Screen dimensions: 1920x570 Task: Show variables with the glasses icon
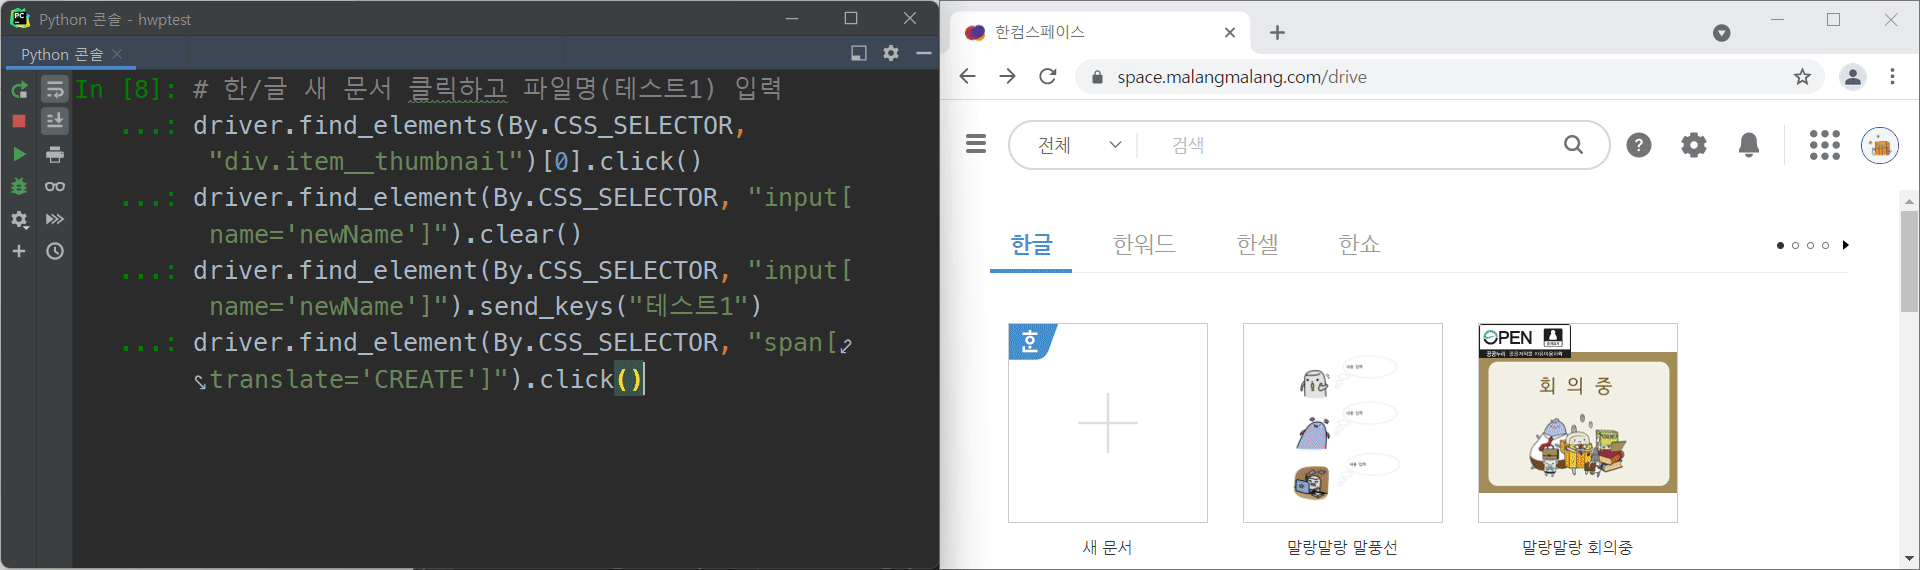pyautogui.click(x=55, y=186)
